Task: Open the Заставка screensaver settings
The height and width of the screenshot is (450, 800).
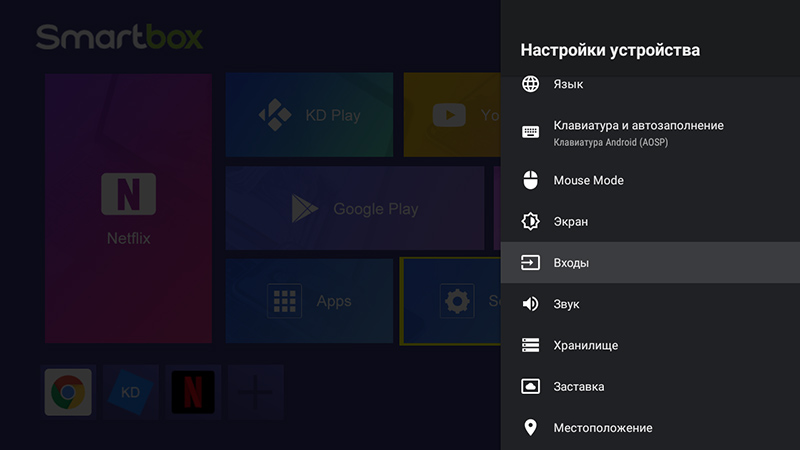Action: tap(650, 387)
